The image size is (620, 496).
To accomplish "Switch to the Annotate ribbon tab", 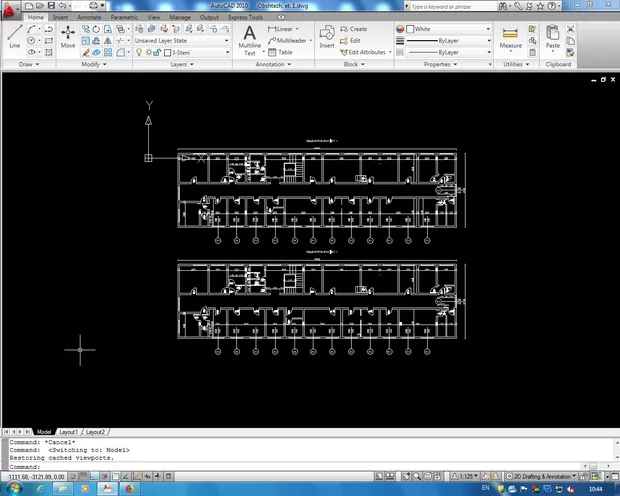I will pos(89,17).
